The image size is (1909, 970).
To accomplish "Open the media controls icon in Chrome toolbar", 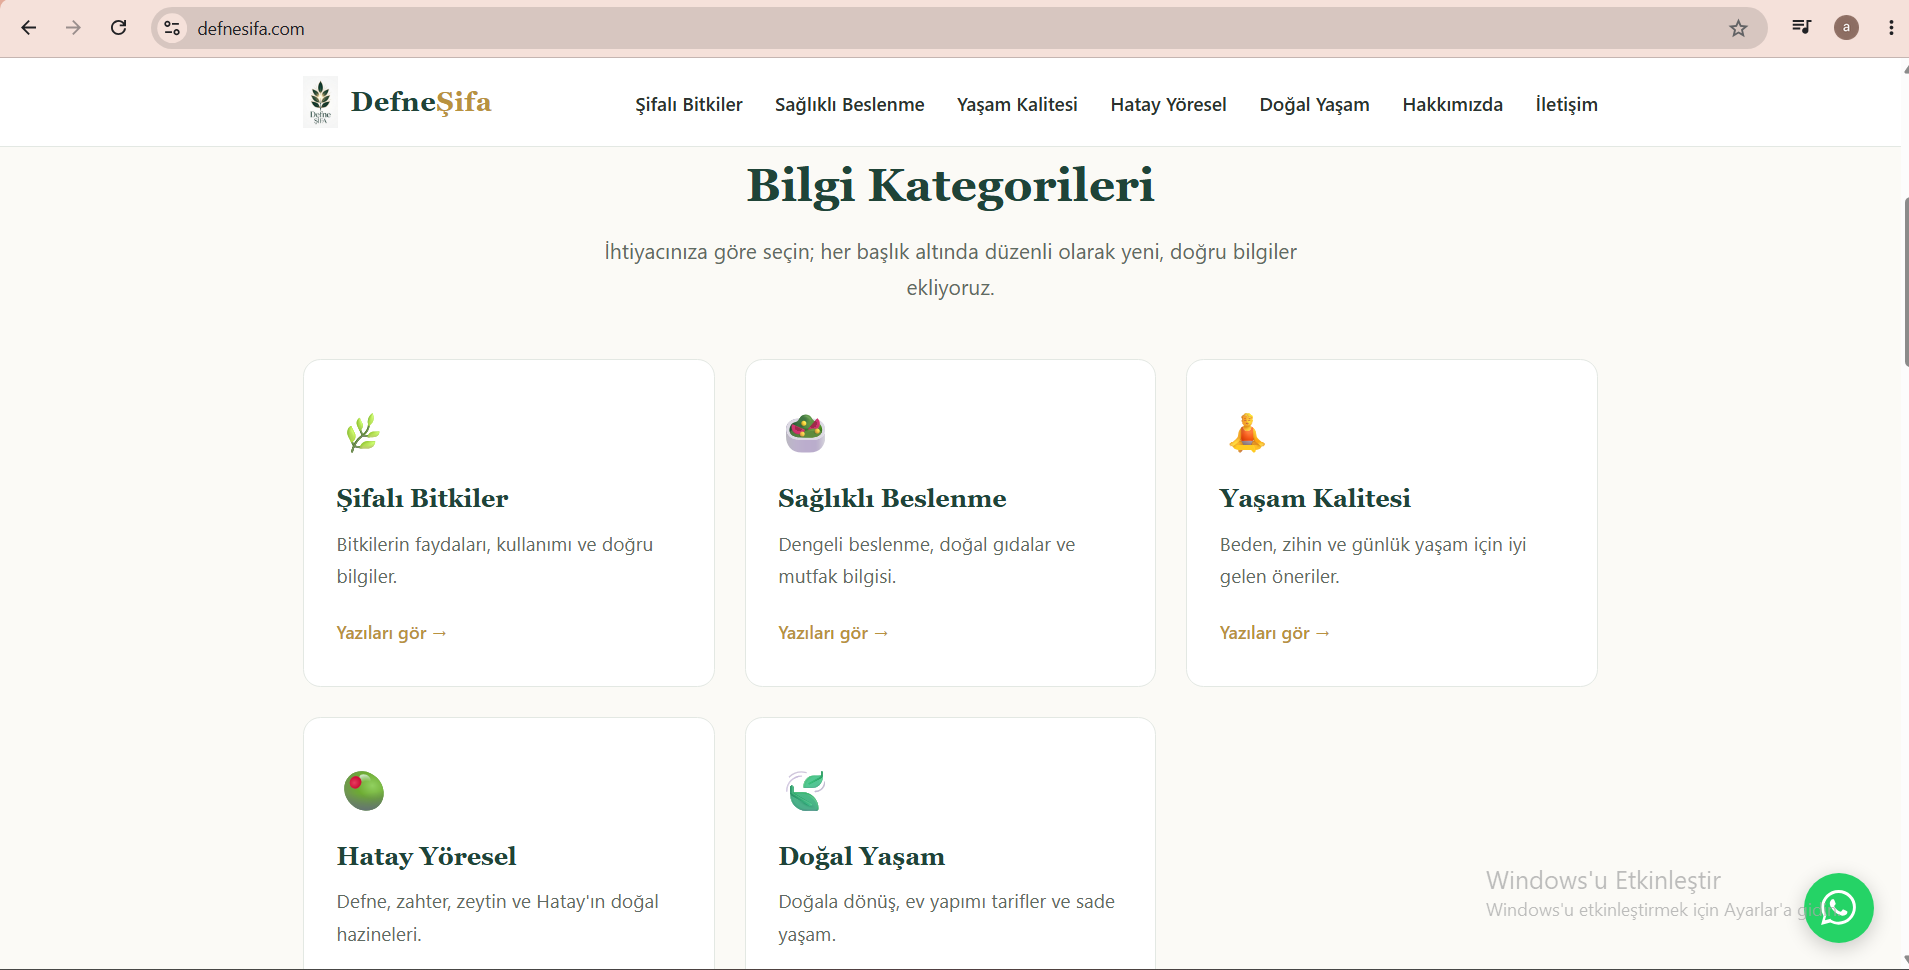I will (1801, 27).
